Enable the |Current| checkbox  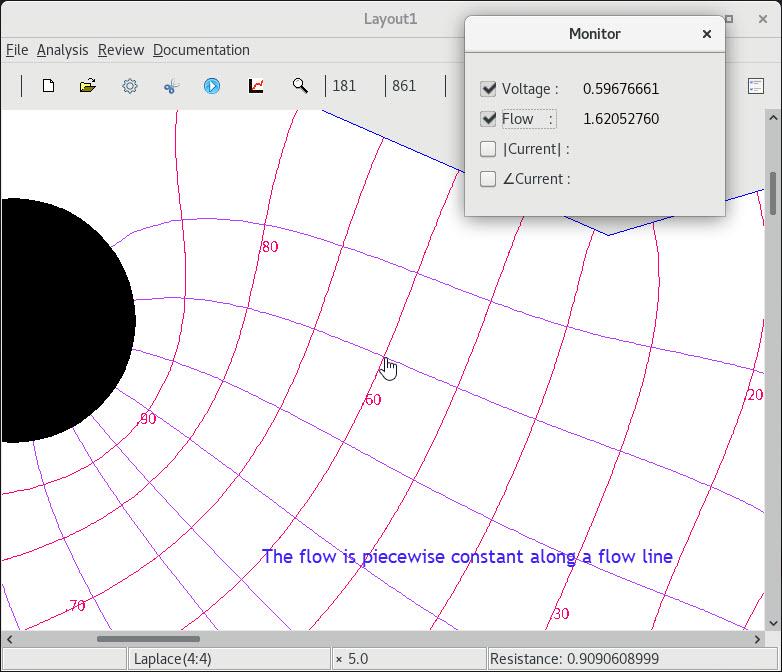click(x=488, y=149)
